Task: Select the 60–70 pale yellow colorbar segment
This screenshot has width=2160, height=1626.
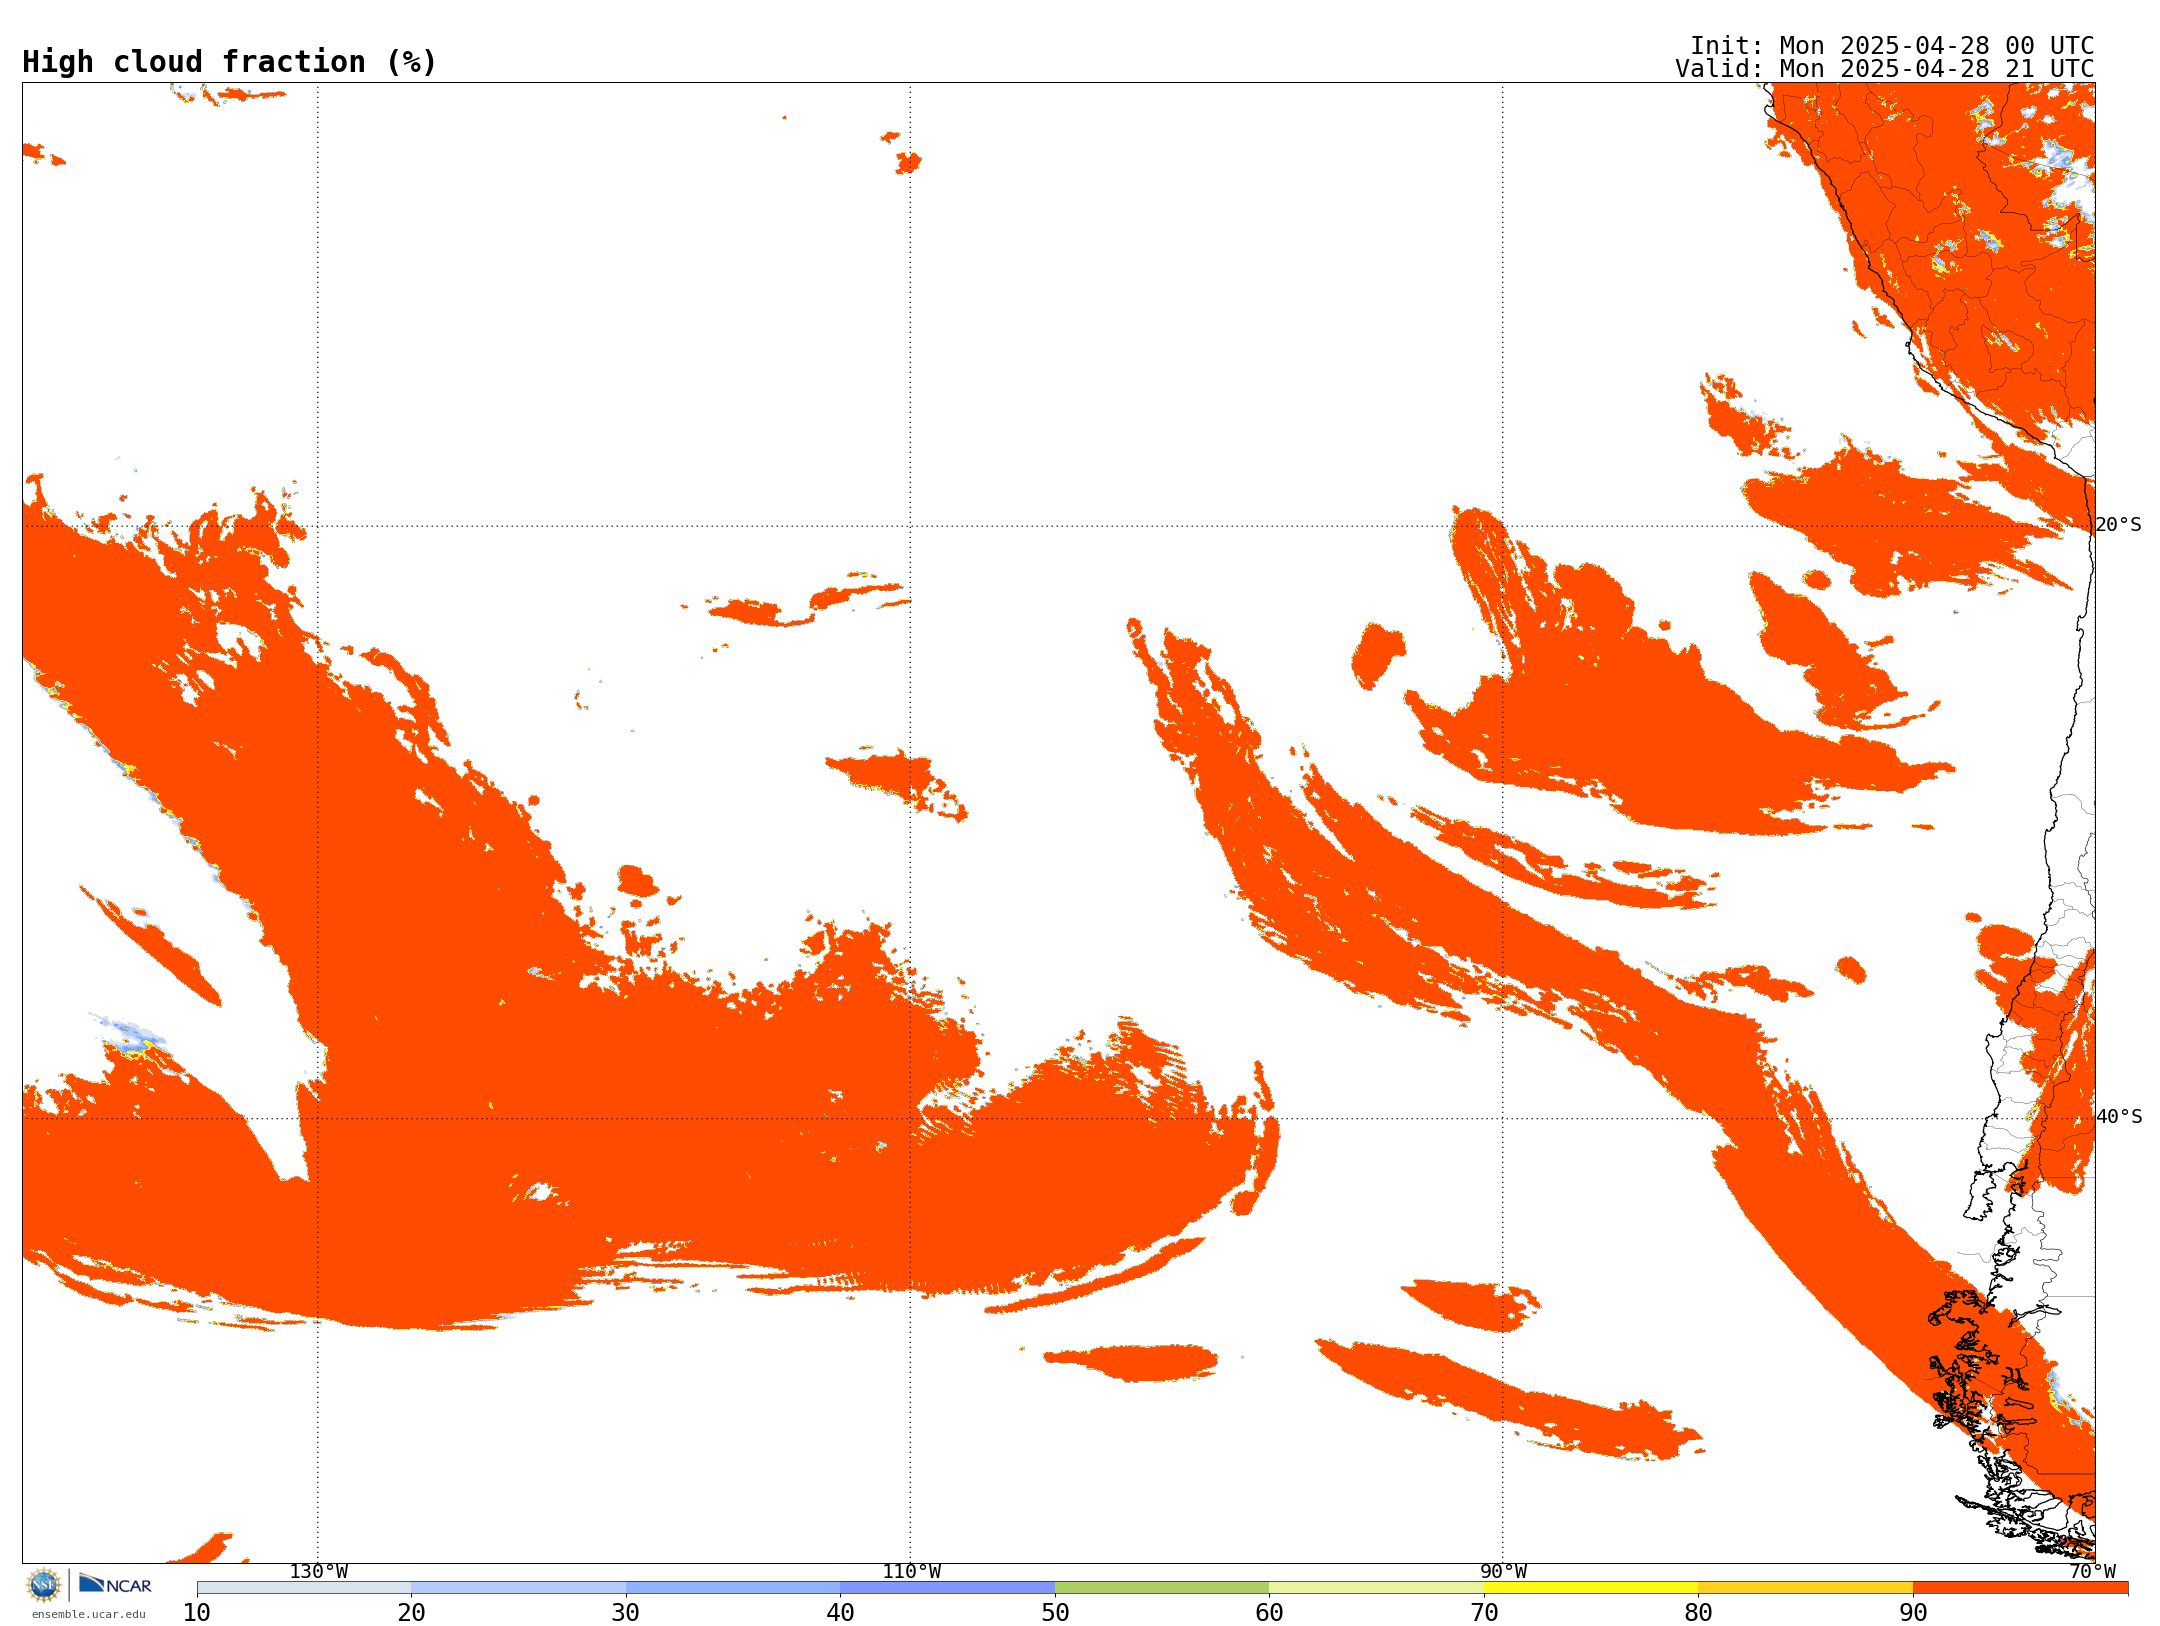Action: [1376, 1588]
